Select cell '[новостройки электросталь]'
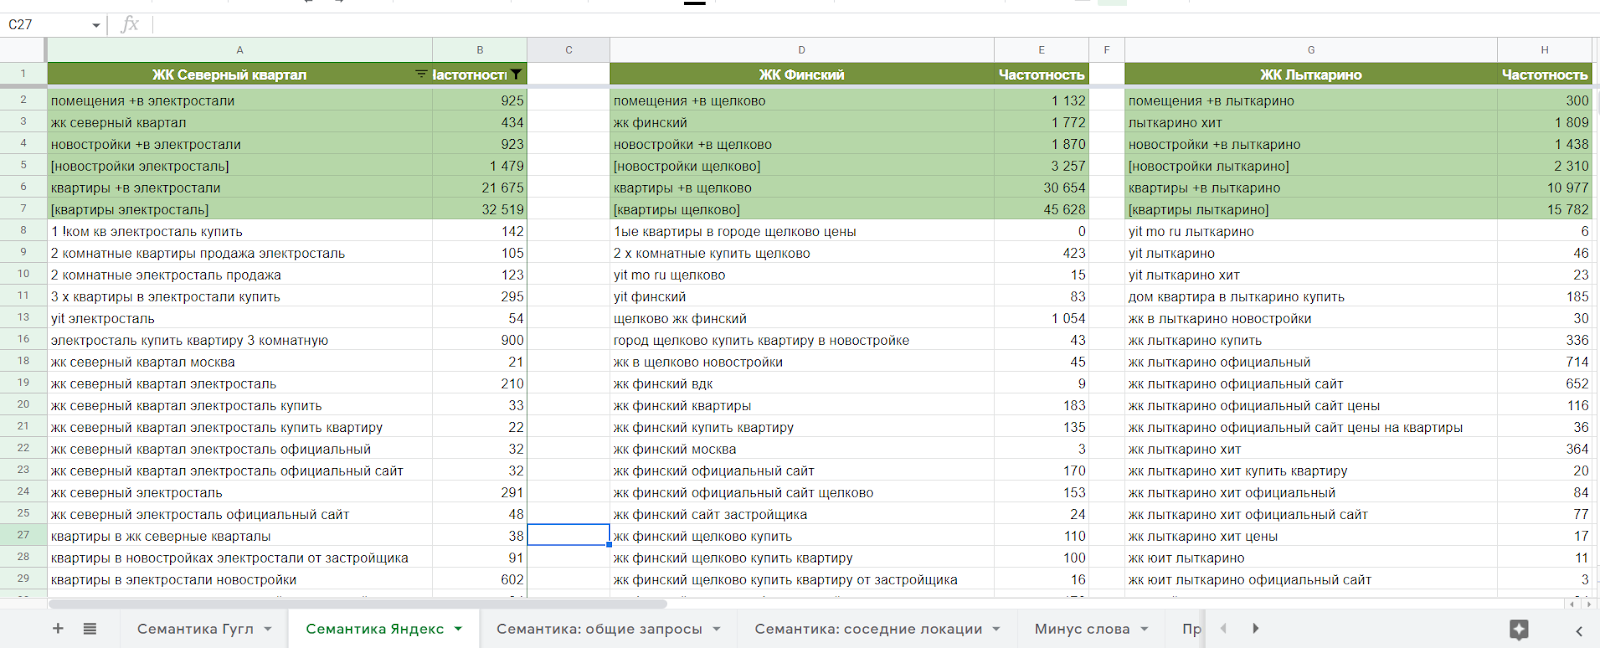The image size is (1600, 648). point(240,166)
